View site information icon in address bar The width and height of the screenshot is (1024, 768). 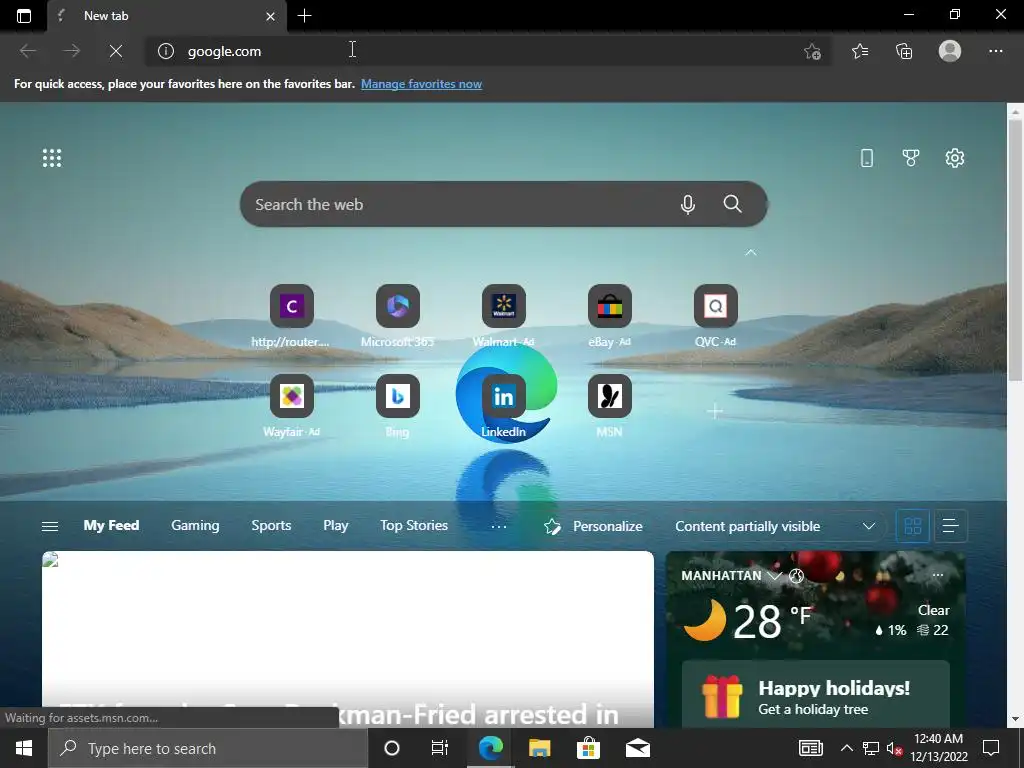(166, 51)
